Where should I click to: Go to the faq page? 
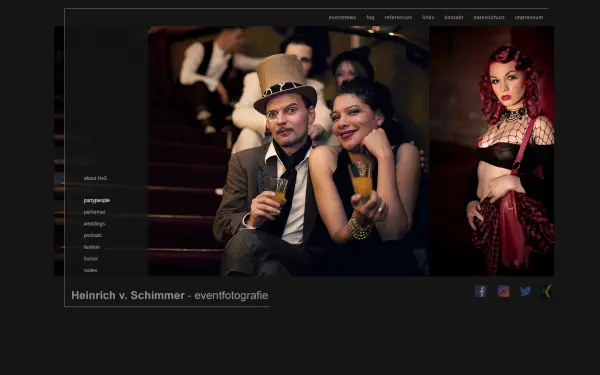click(x=370, y=17)
